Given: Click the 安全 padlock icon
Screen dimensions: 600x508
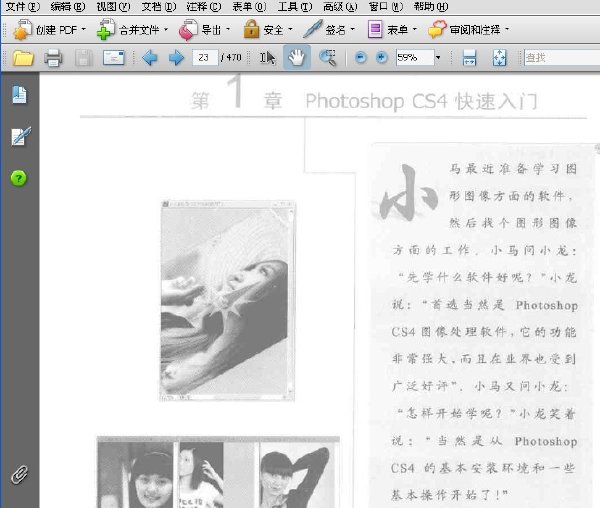Looking at the screenshot, I should 251,29.
